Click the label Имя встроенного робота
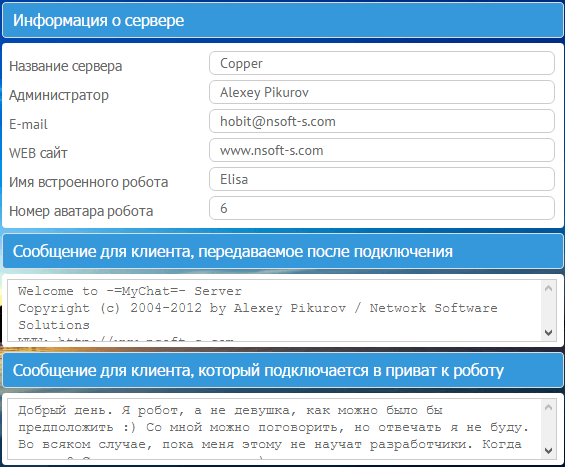 pyautogui.click(x=89, y=182)
